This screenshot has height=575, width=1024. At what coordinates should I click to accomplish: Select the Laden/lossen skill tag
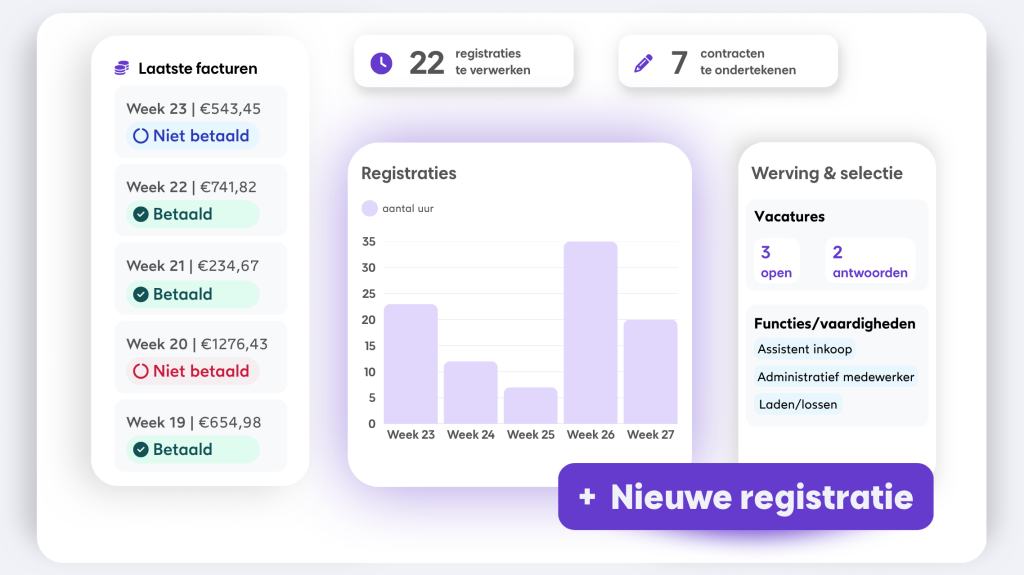pyautogui.click(x=797, y=405)
